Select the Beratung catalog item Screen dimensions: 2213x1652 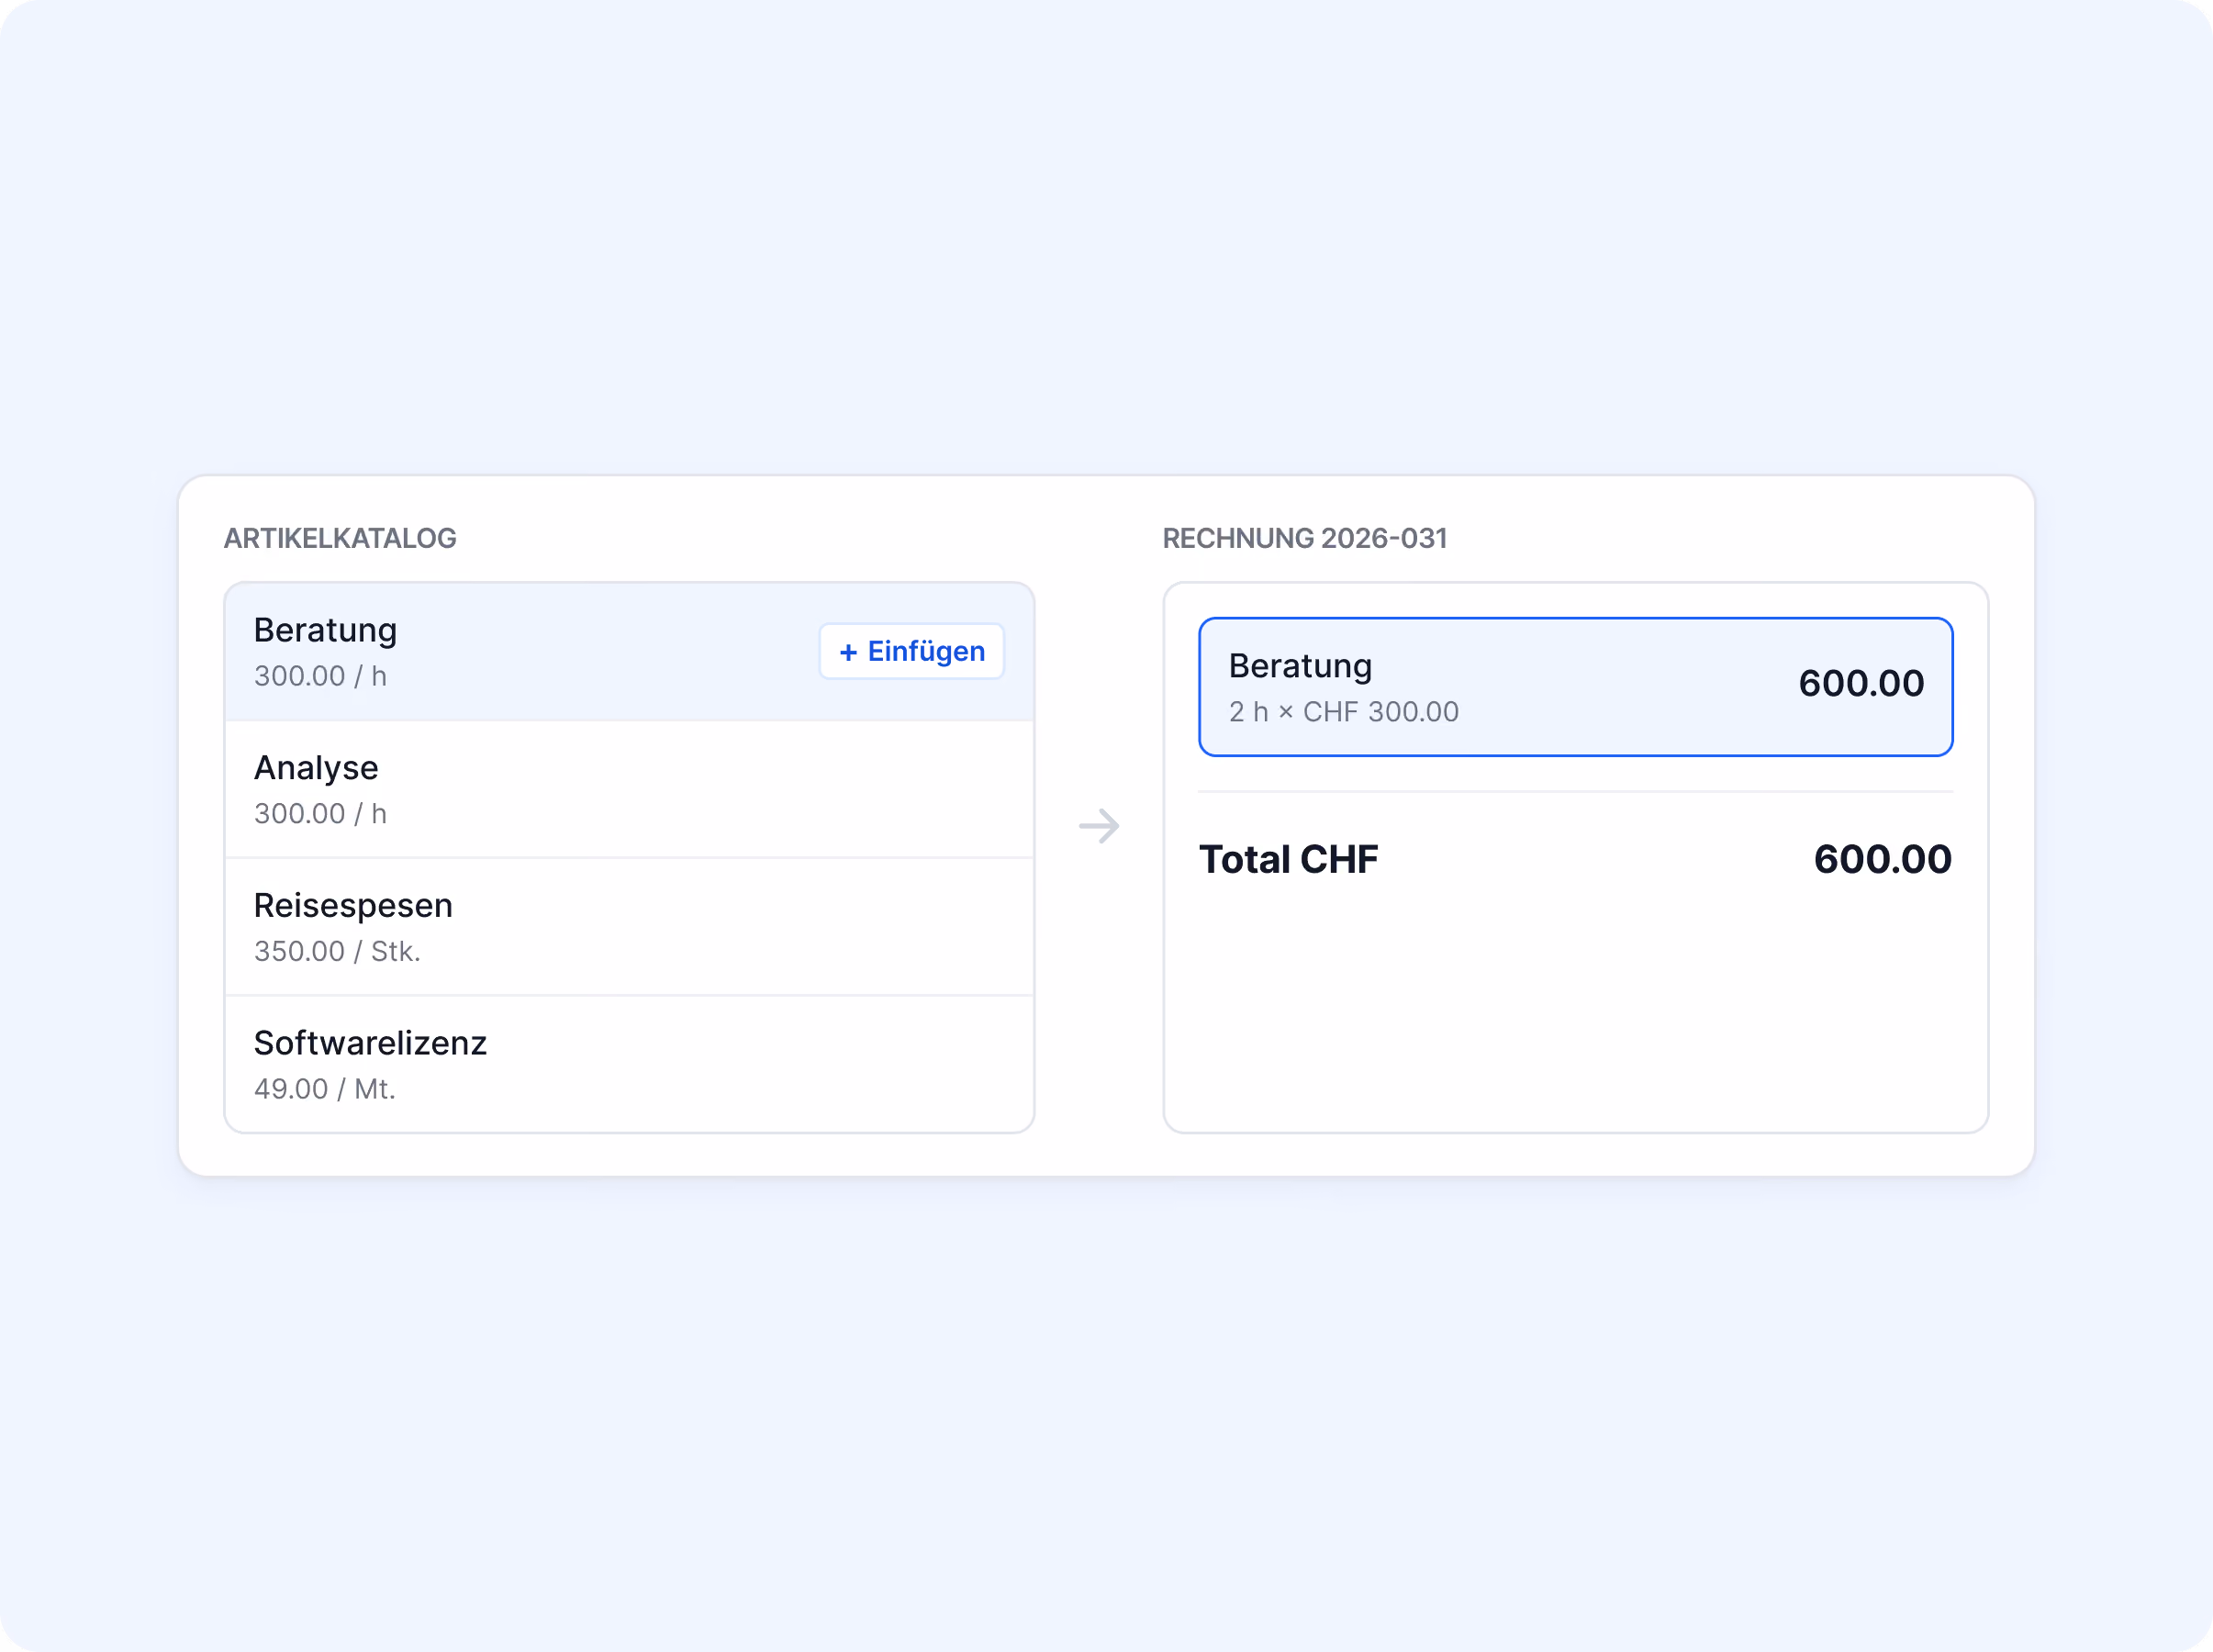tap(629, 652)
